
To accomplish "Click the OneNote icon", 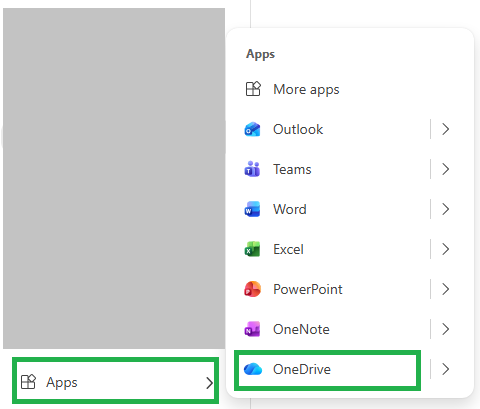I will [x=252, y=329].
